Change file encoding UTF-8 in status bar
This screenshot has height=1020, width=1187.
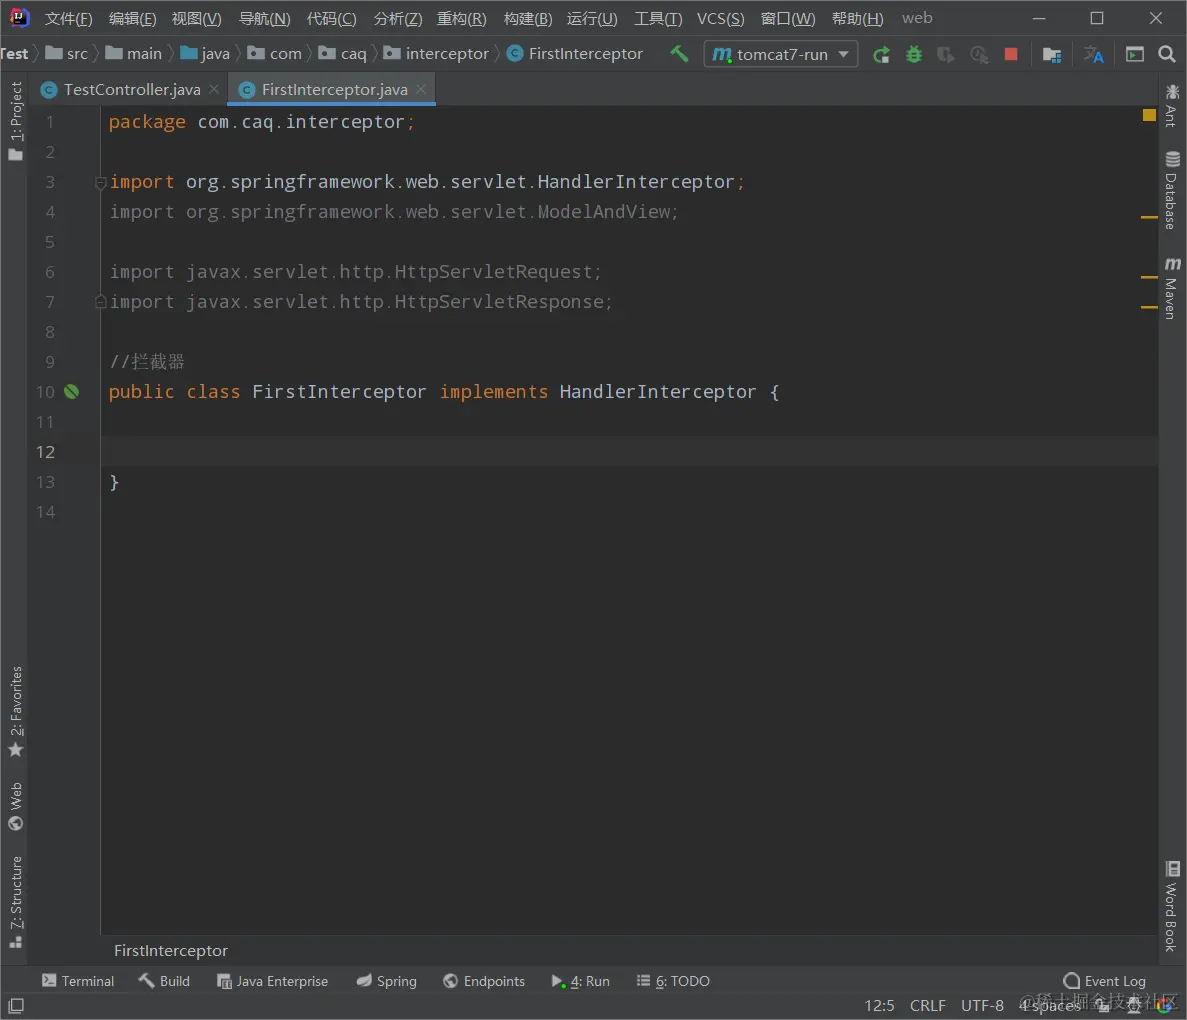(x=982, y=1006)
